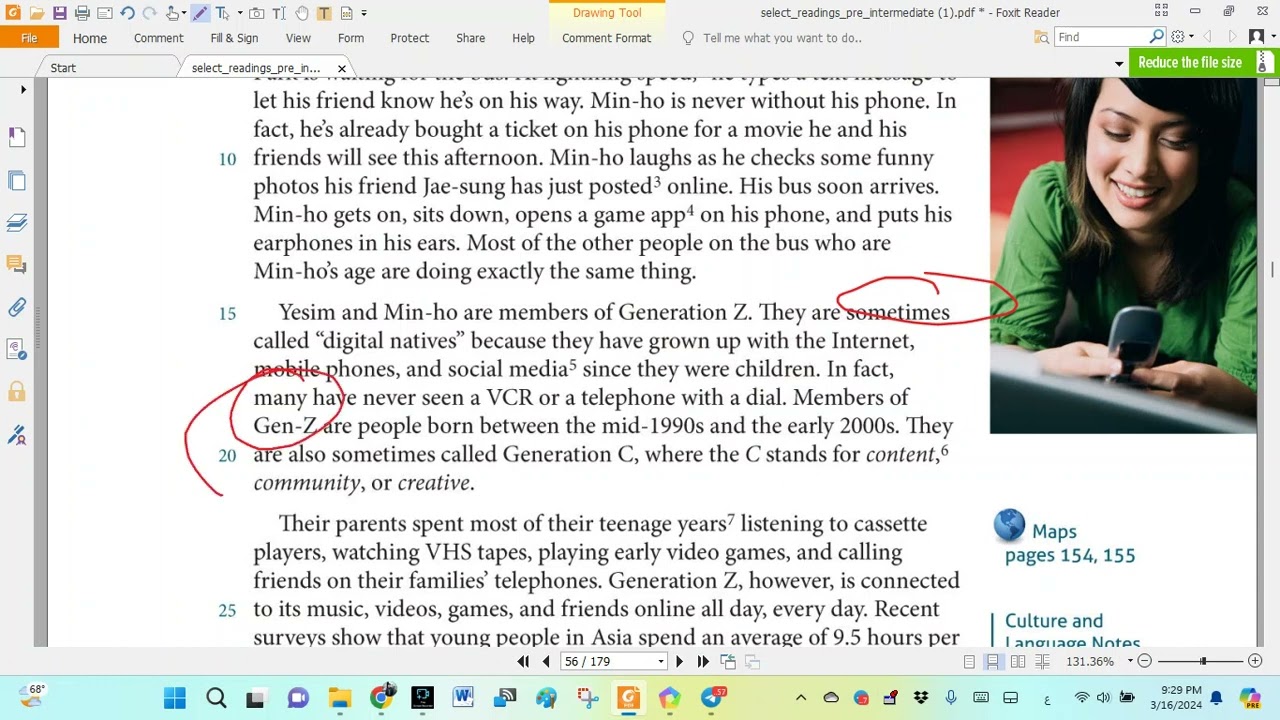The width and height of the screenshot is (1280, 720).
Task: Close the select_readings_pre_in document tab
Action: 342,68
